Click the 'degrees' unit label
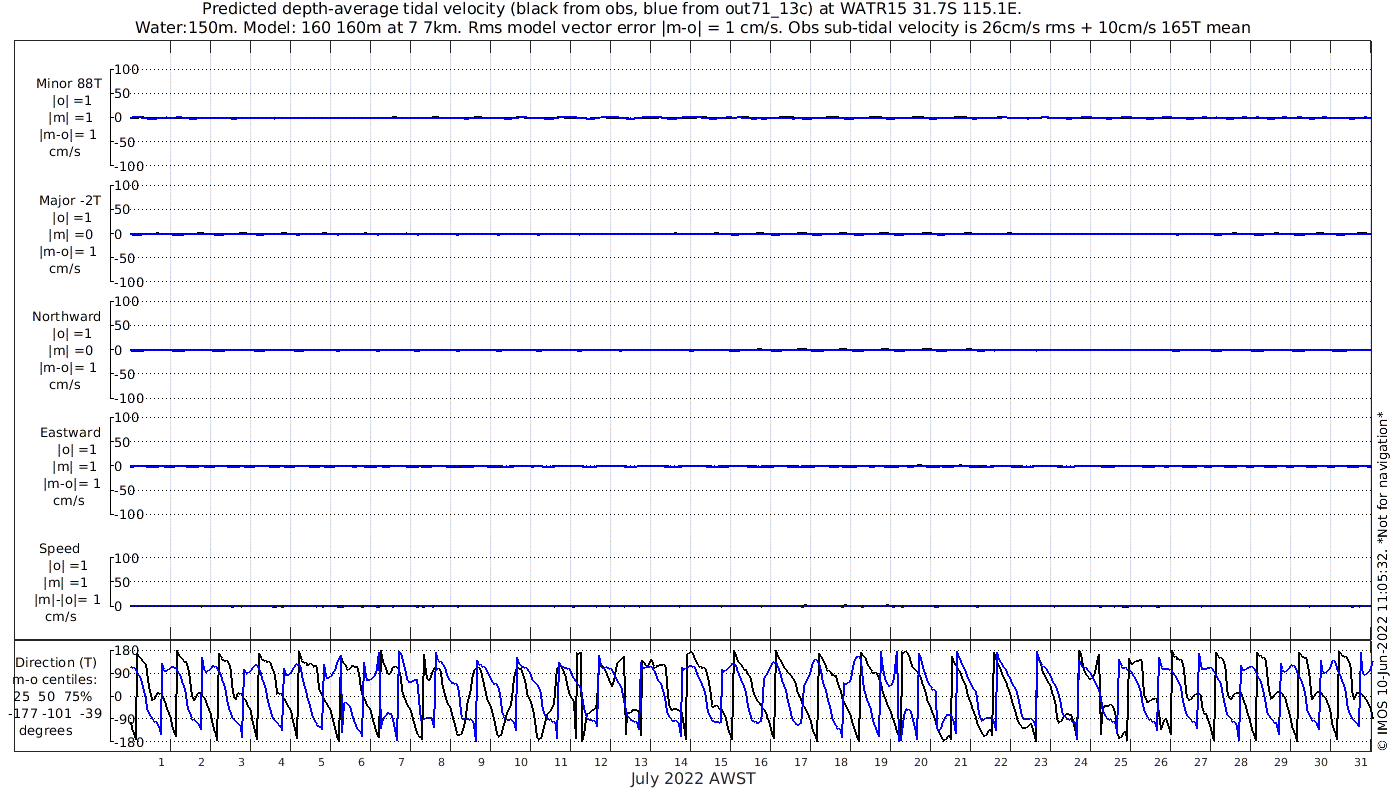Image resolution: width=1400 pixels, height=800 pixels. (44, 731)
